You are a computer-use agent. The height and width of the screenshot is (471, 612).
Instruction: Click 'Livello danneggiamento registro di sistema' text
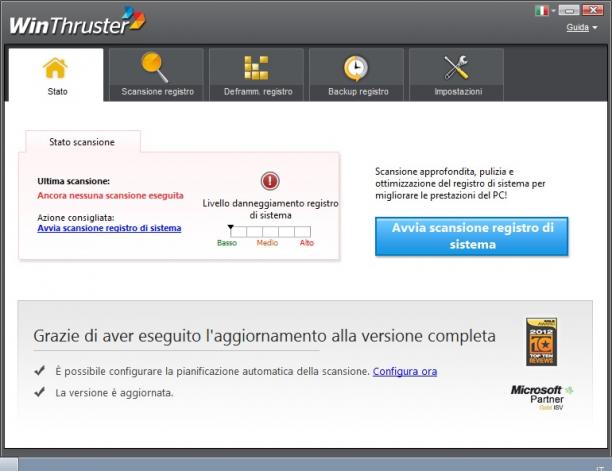click(x=270, y=209)
